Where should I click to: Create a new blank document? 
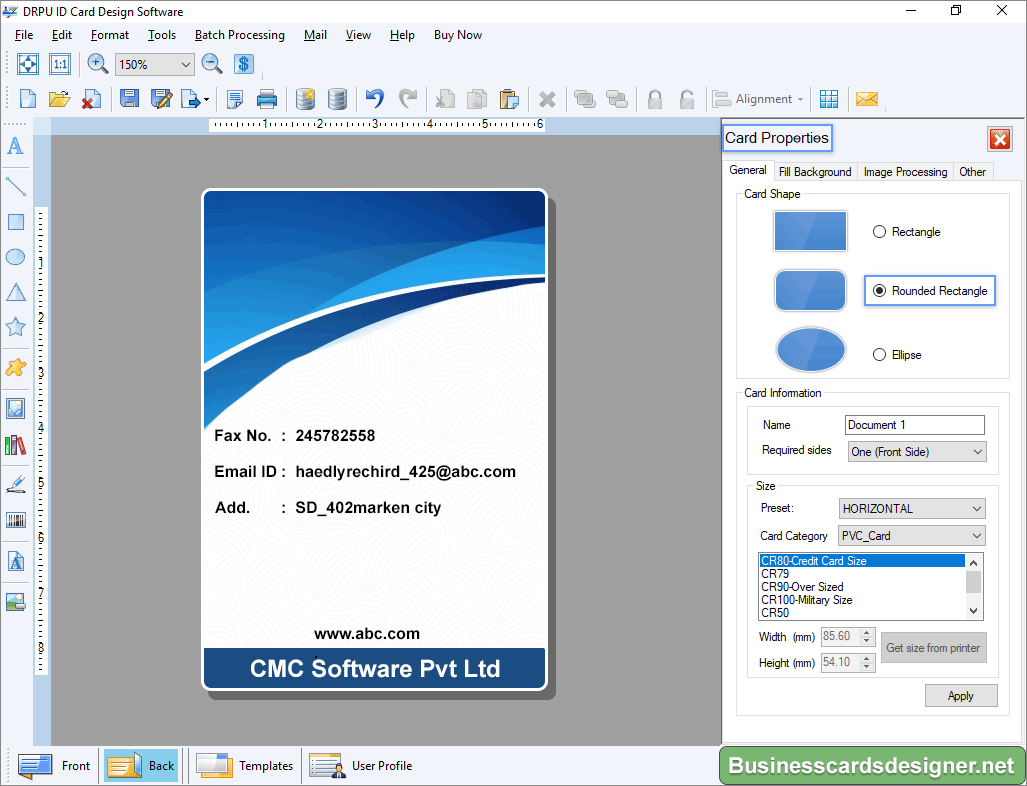click(x=28, y=99)
